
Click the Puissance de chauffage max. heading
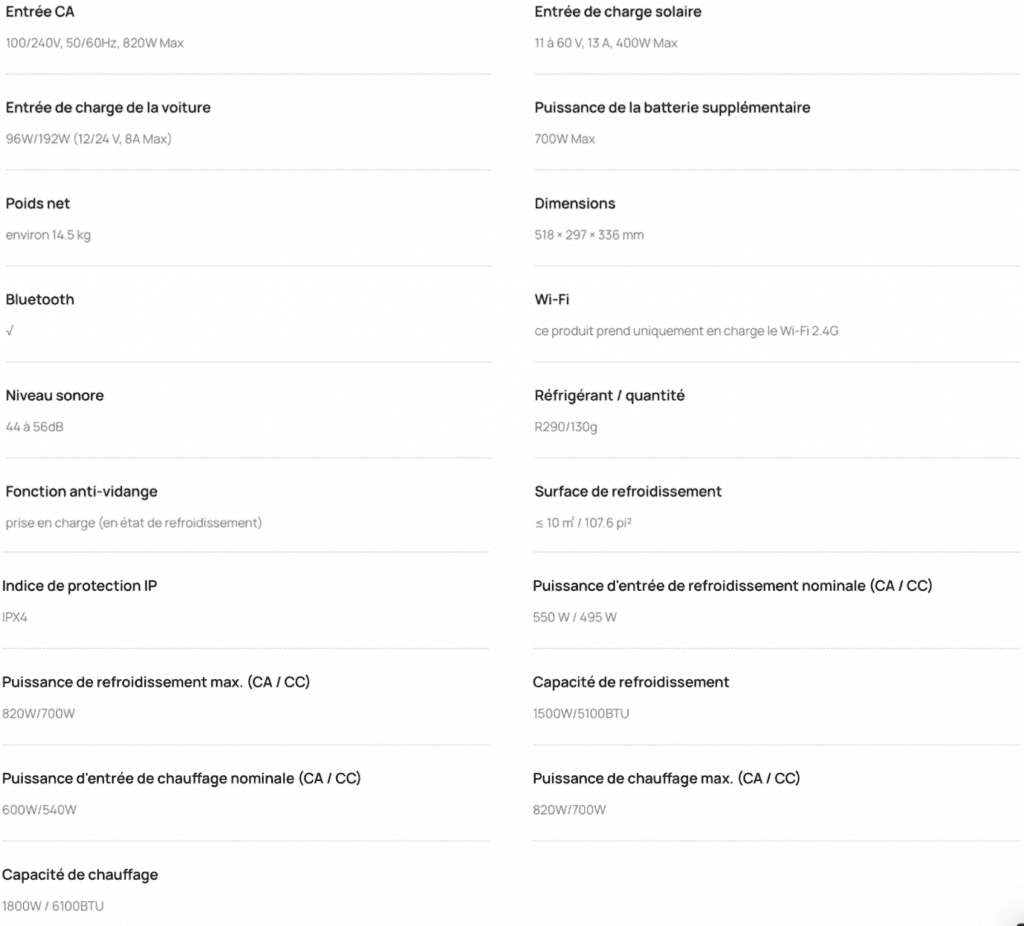pyautogui.click(x=667, y=778)
